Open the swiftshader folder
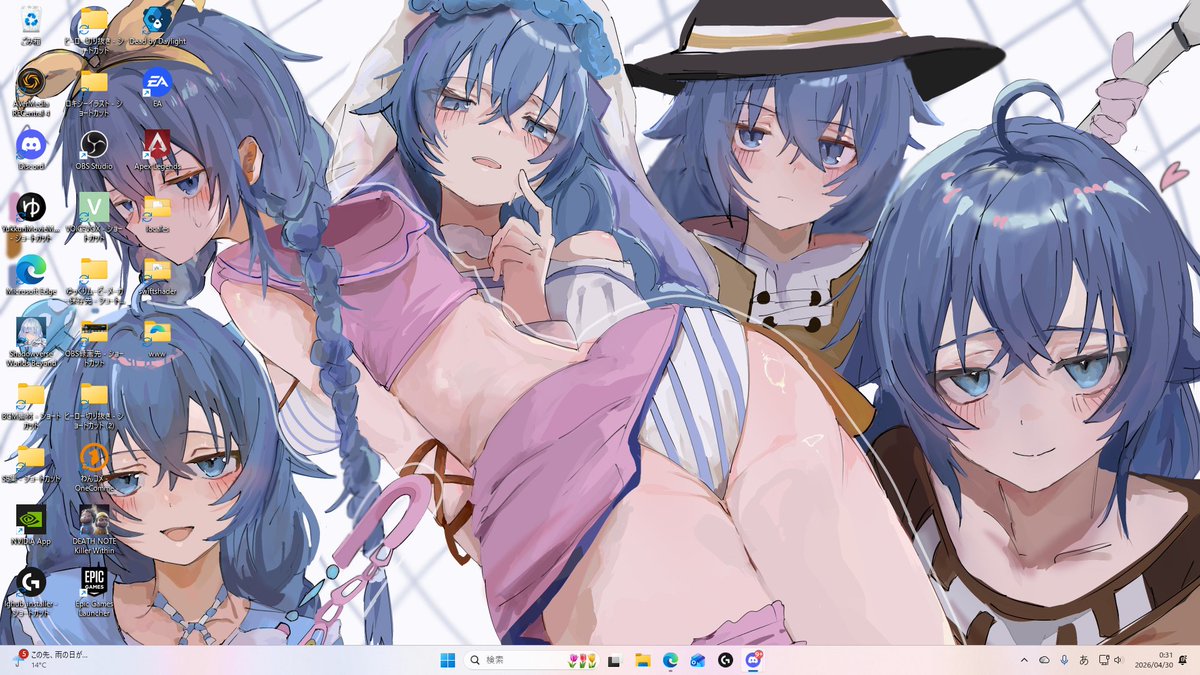The width and height of the screenshot is (1200, 675). 156,275
